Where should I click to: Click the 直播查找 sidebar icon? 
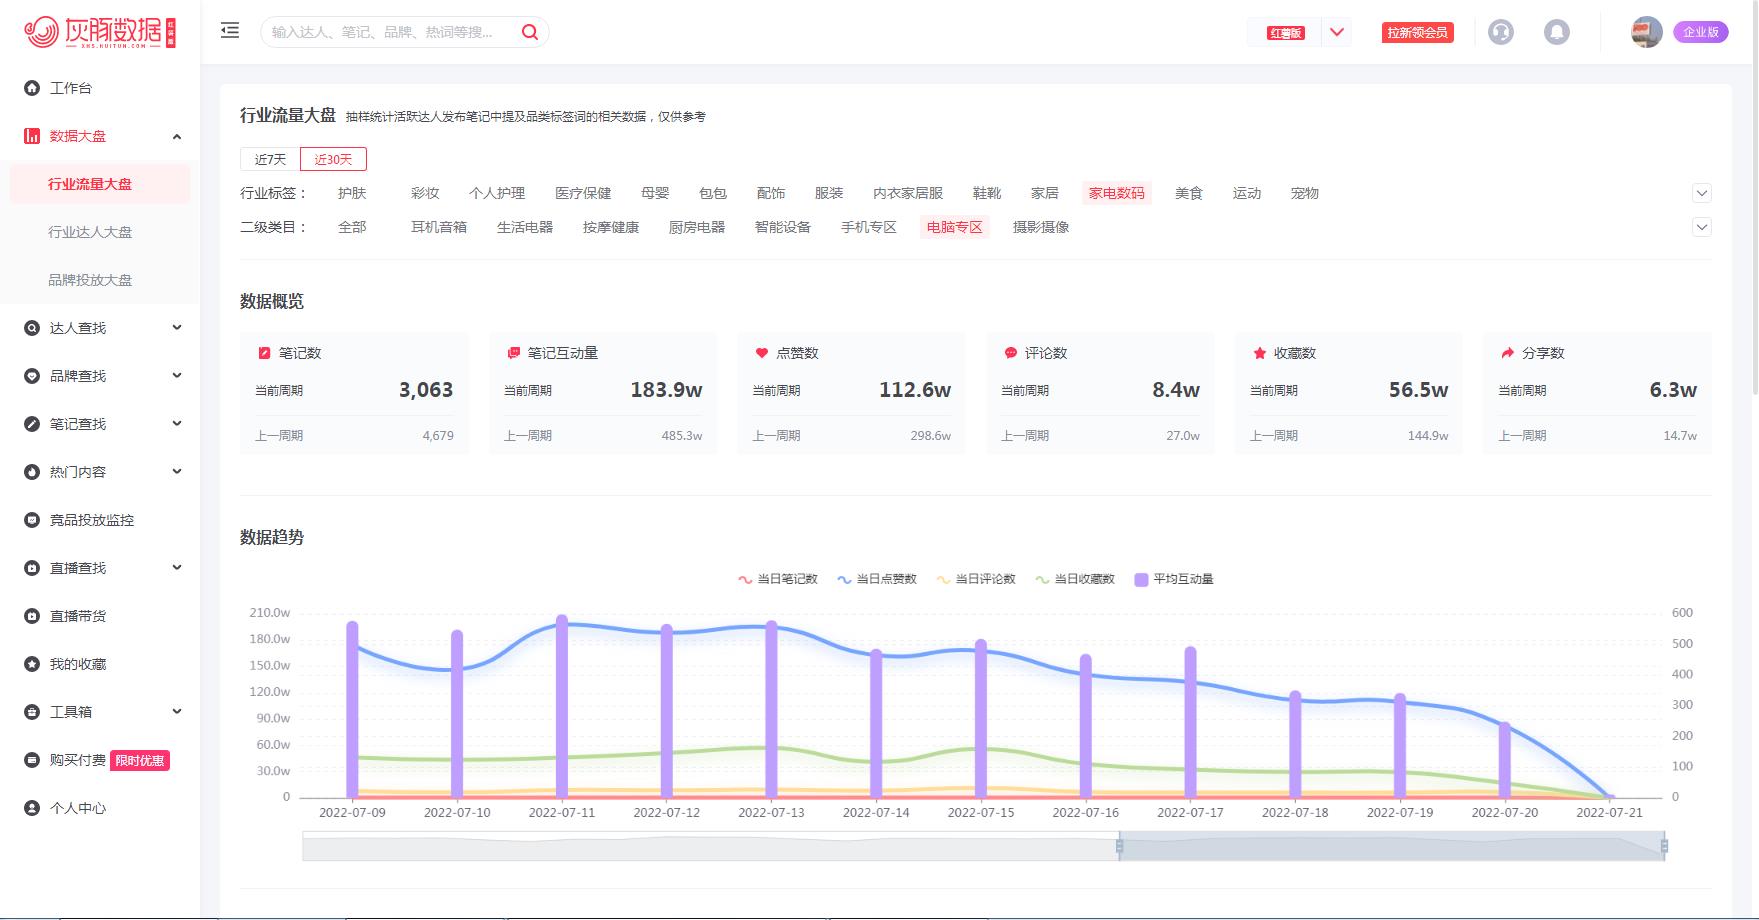point(32,568)
